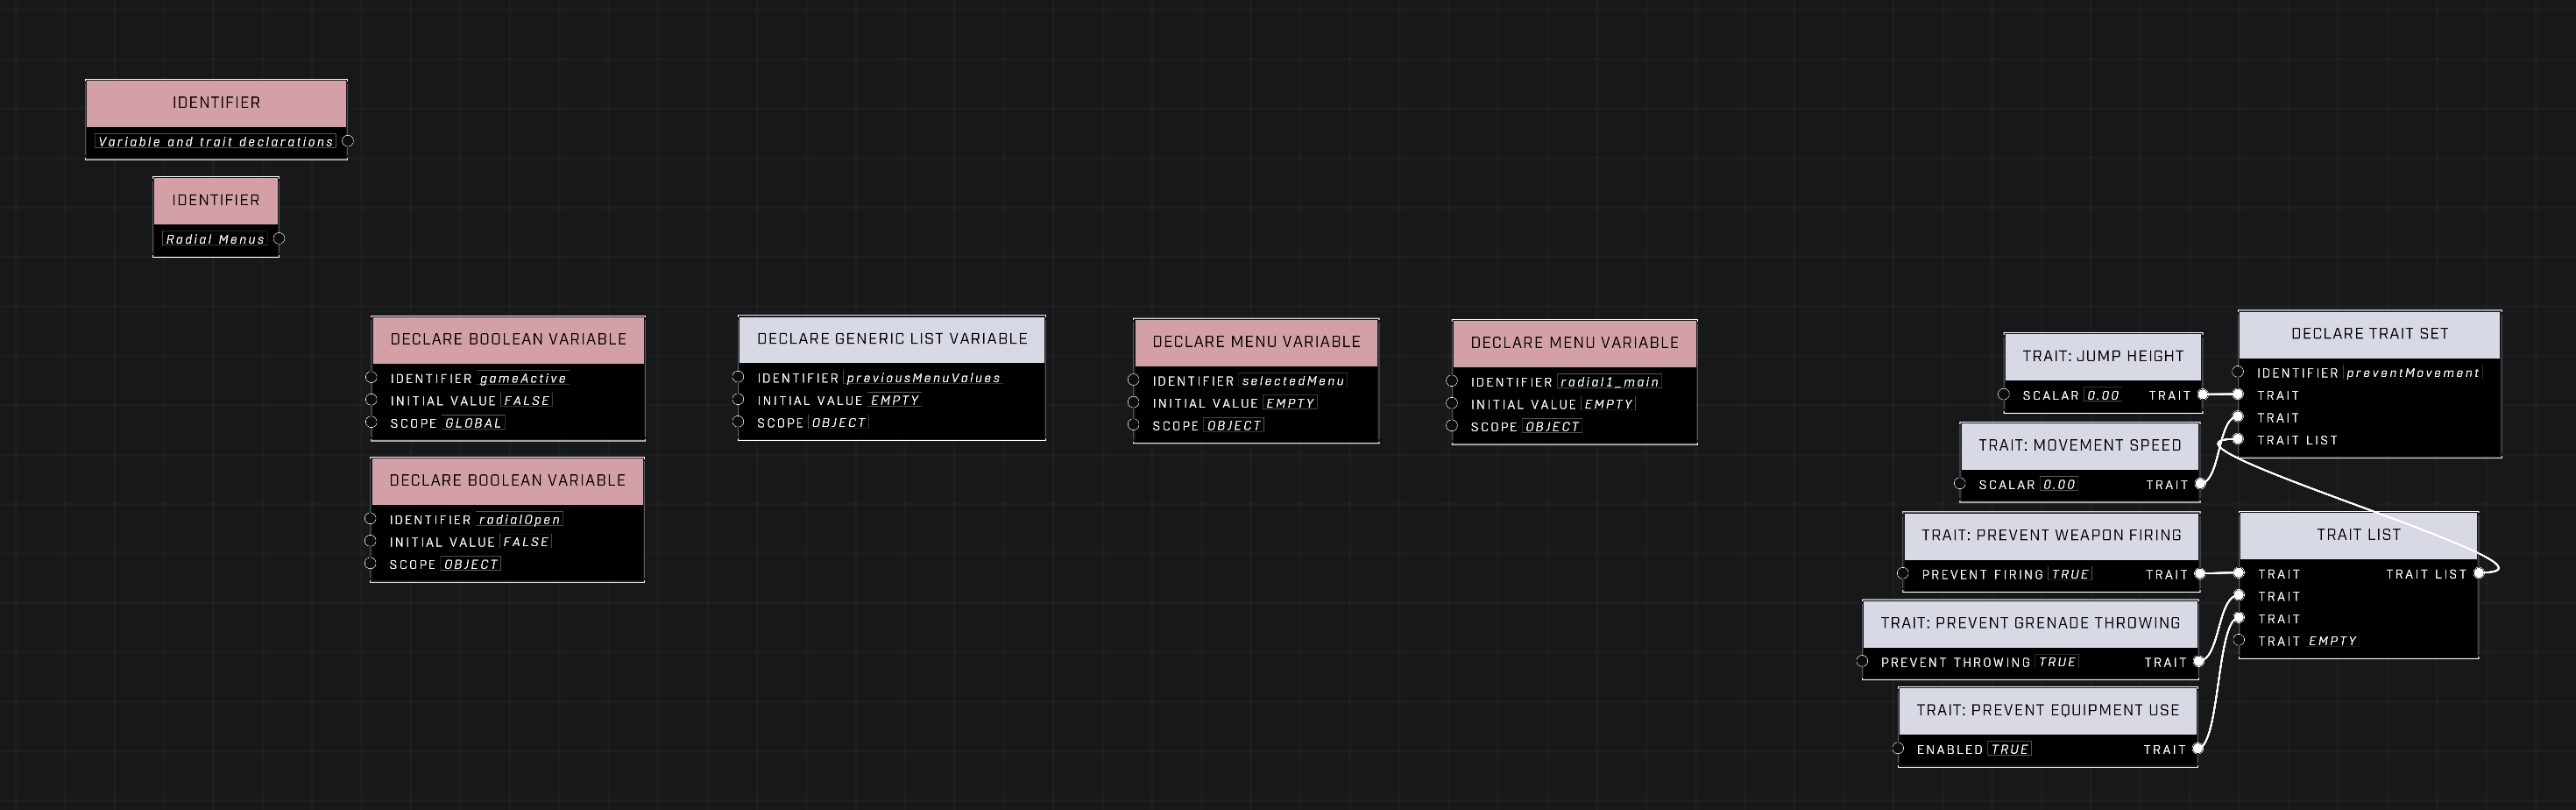Open selectedMenu scope OBJECT dropdown
Screen dimensions: 2576x810
pyautogui.click(x=1234, y=426)
